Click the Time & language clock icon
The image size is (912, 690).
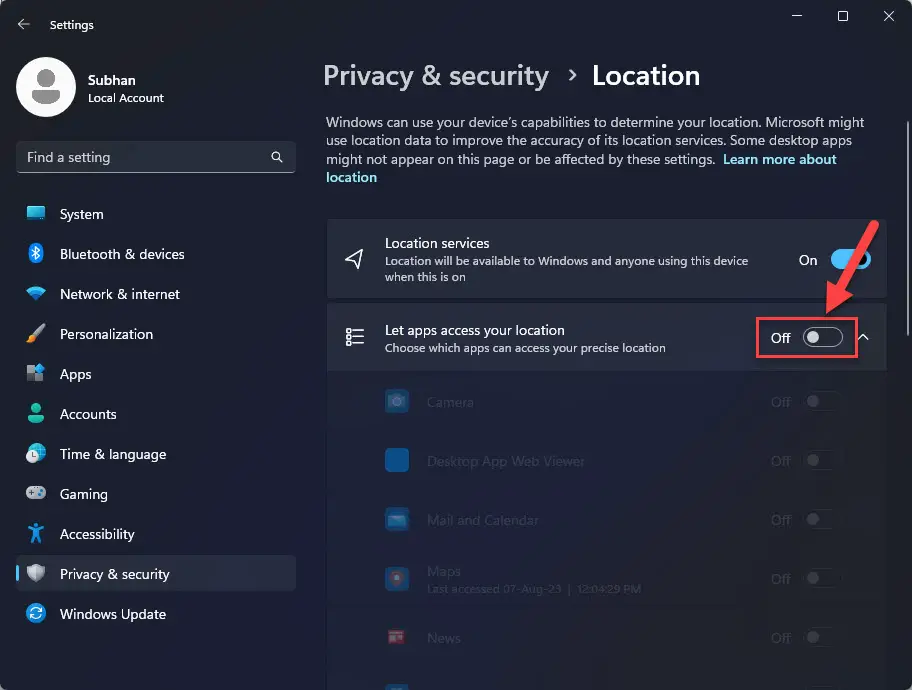[x=36, y=453]
